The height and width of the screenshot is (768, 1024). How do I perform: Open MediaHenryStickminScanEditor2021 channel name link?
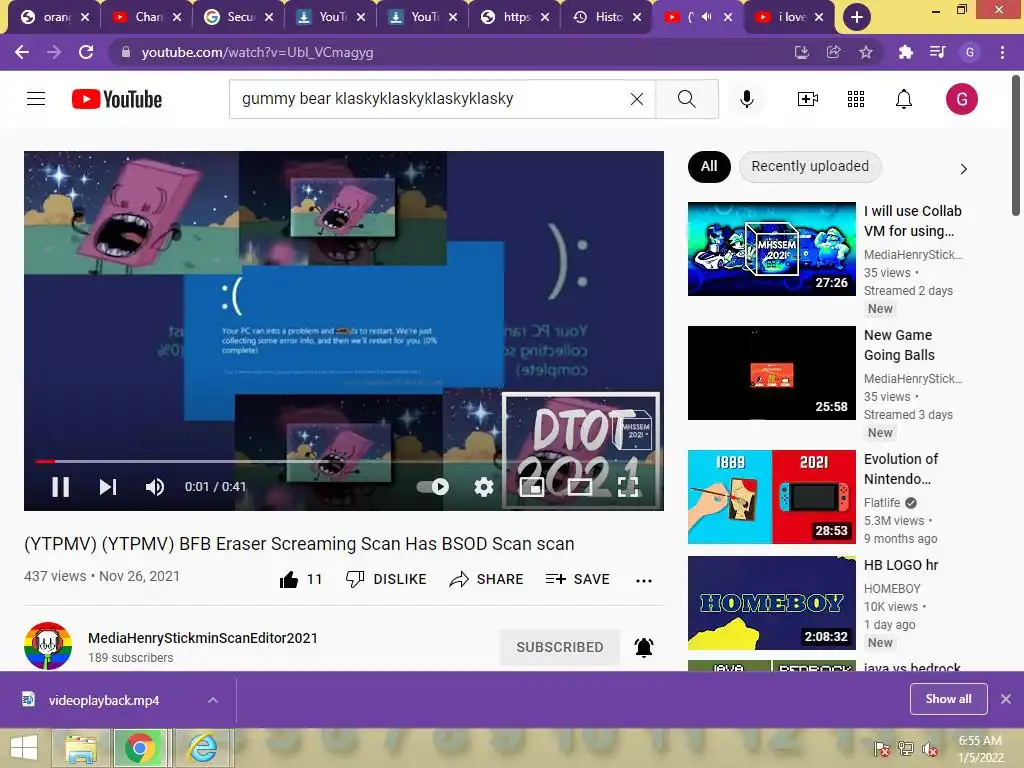(203, 638)
